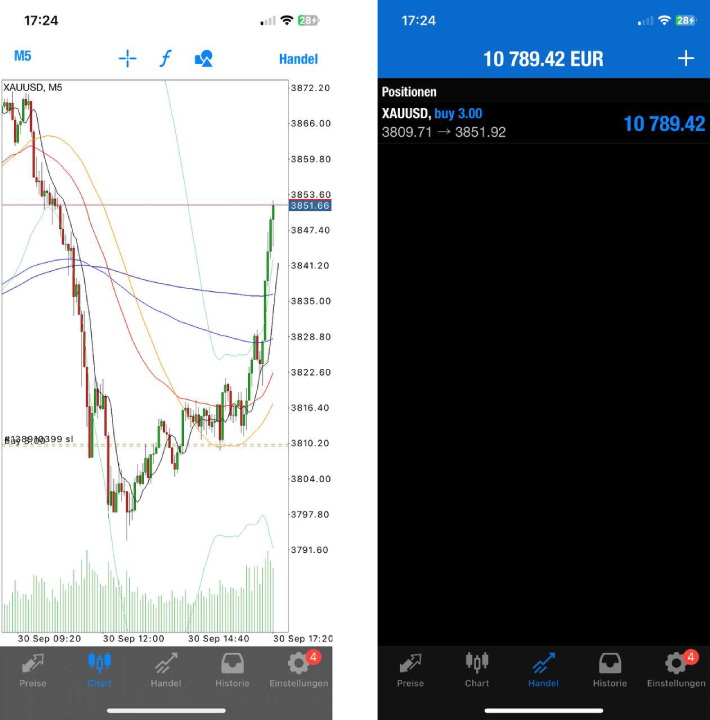Tap the 3810.20 price scale label
This screenshot has width=710, height=720.
310,443
